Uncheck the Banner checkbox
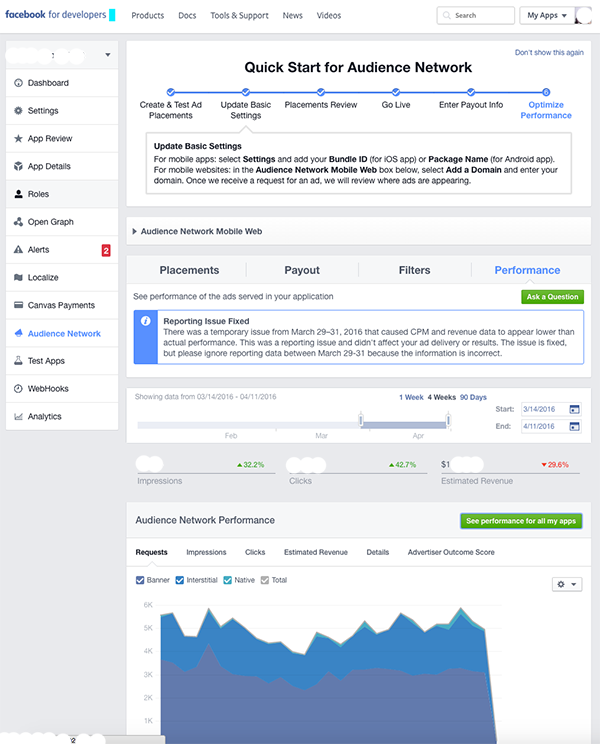Image resolution: width=600 pixels, height=744 pixels. [140, 580]
